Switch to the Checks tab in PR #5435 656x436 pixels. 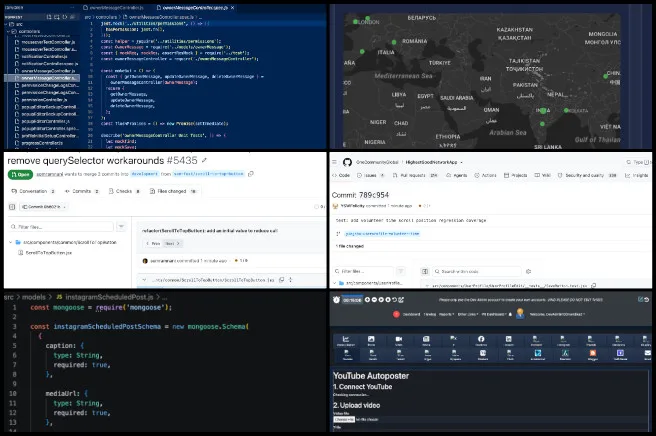tap(124, 191)
